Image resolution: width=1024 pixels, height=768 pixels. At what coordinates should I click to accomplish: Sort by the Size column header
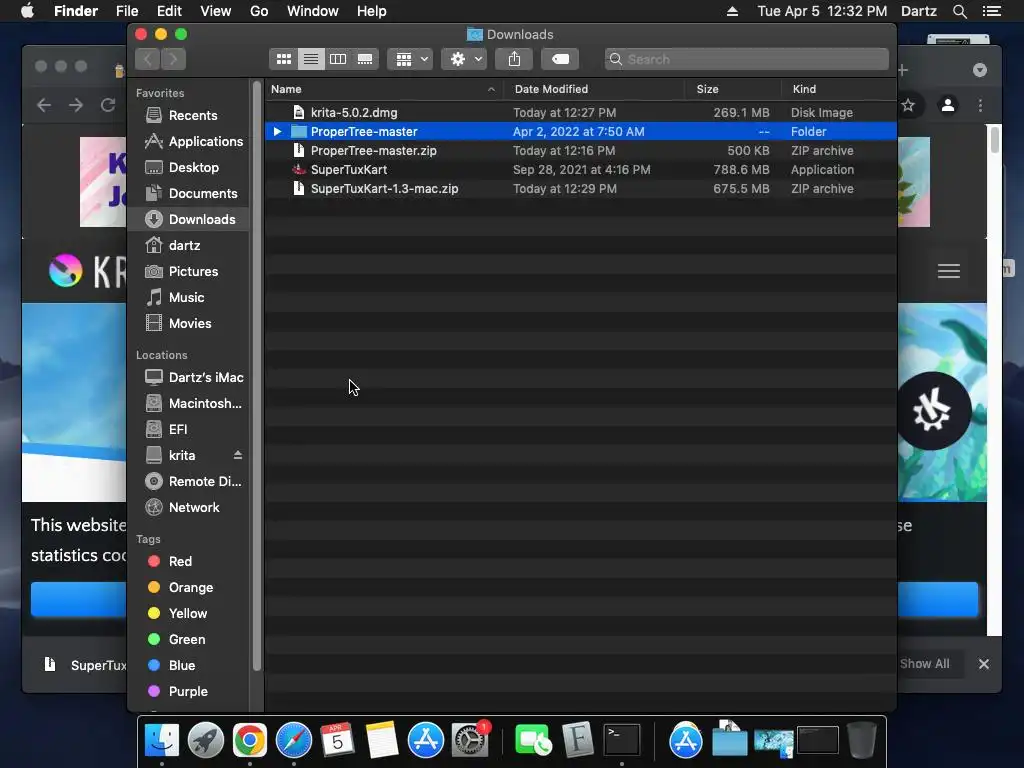(733, 89)
